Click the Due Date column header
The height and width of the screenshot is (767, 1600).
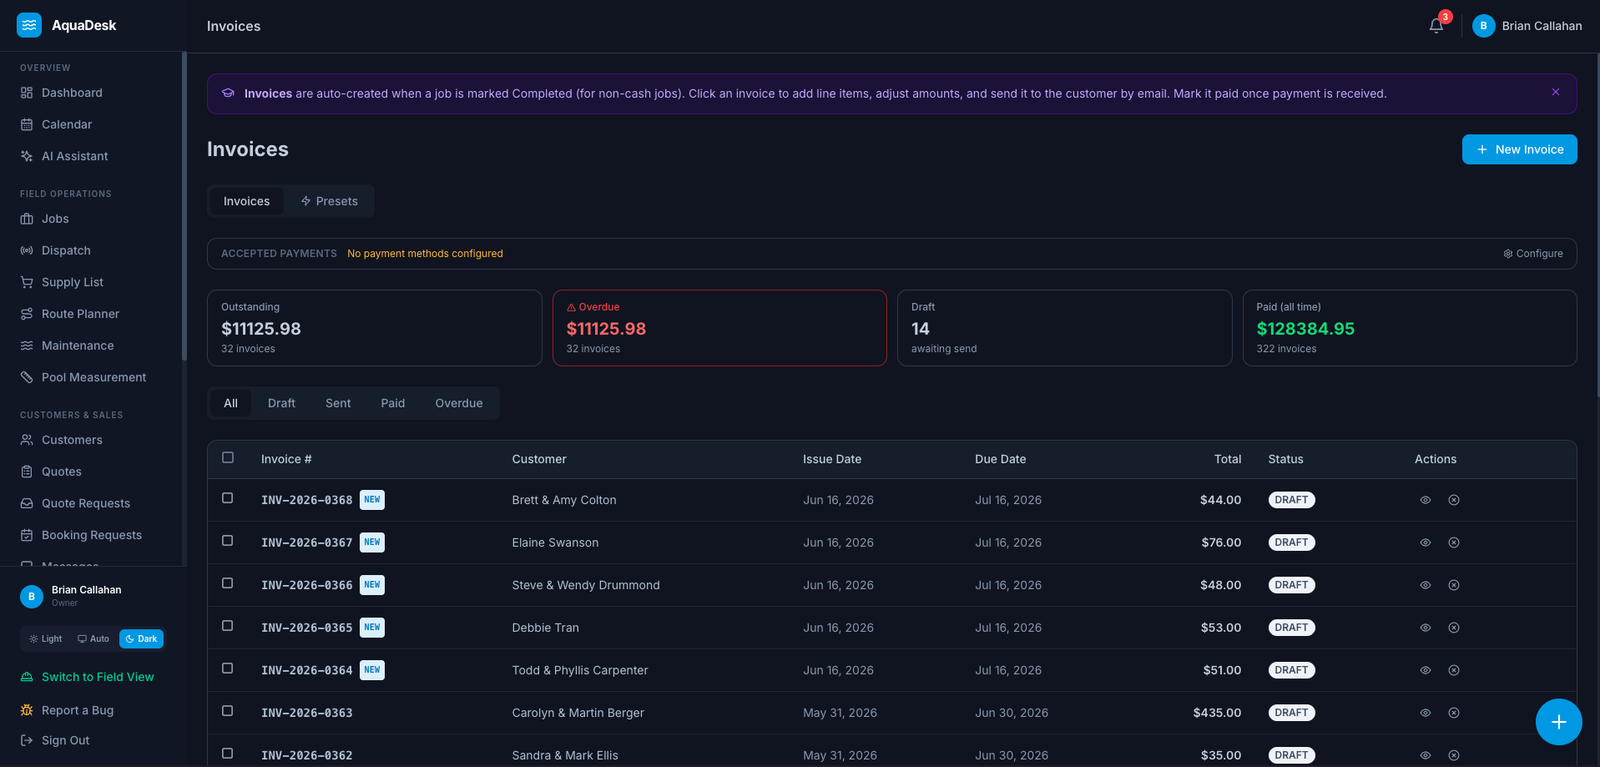(x=1000, y=459)
